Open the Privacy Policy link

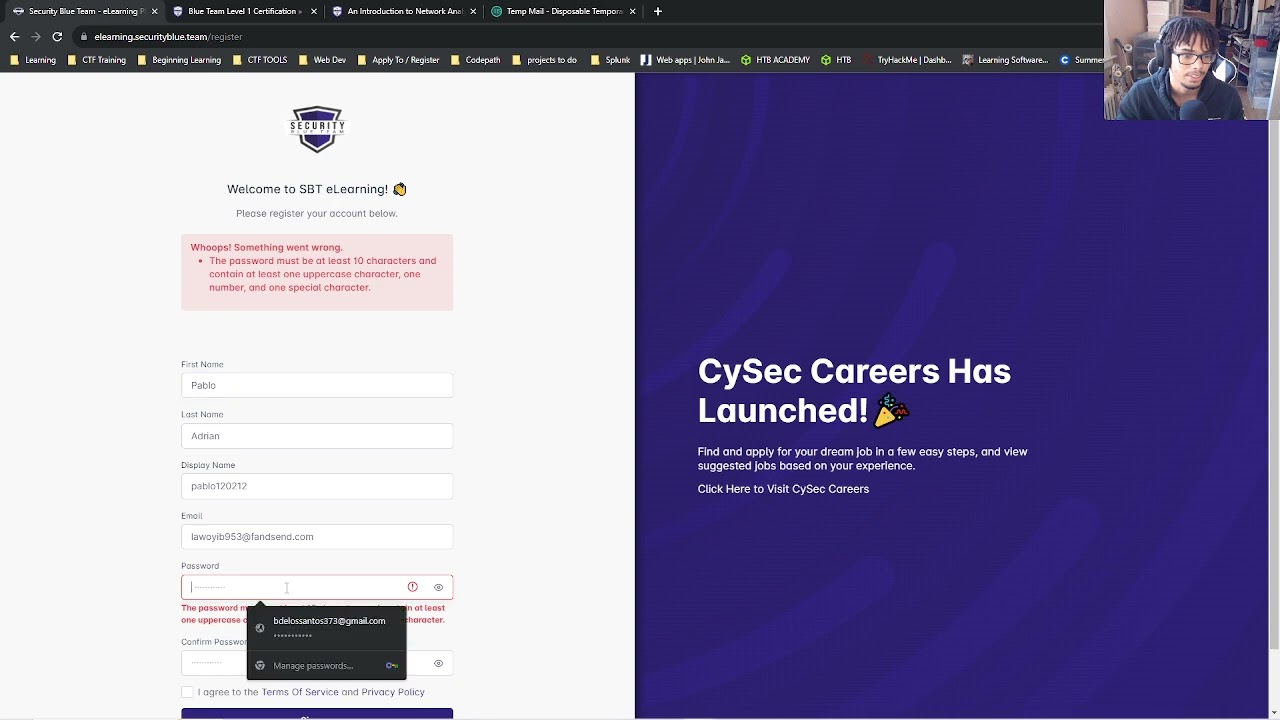click(393, 692)
